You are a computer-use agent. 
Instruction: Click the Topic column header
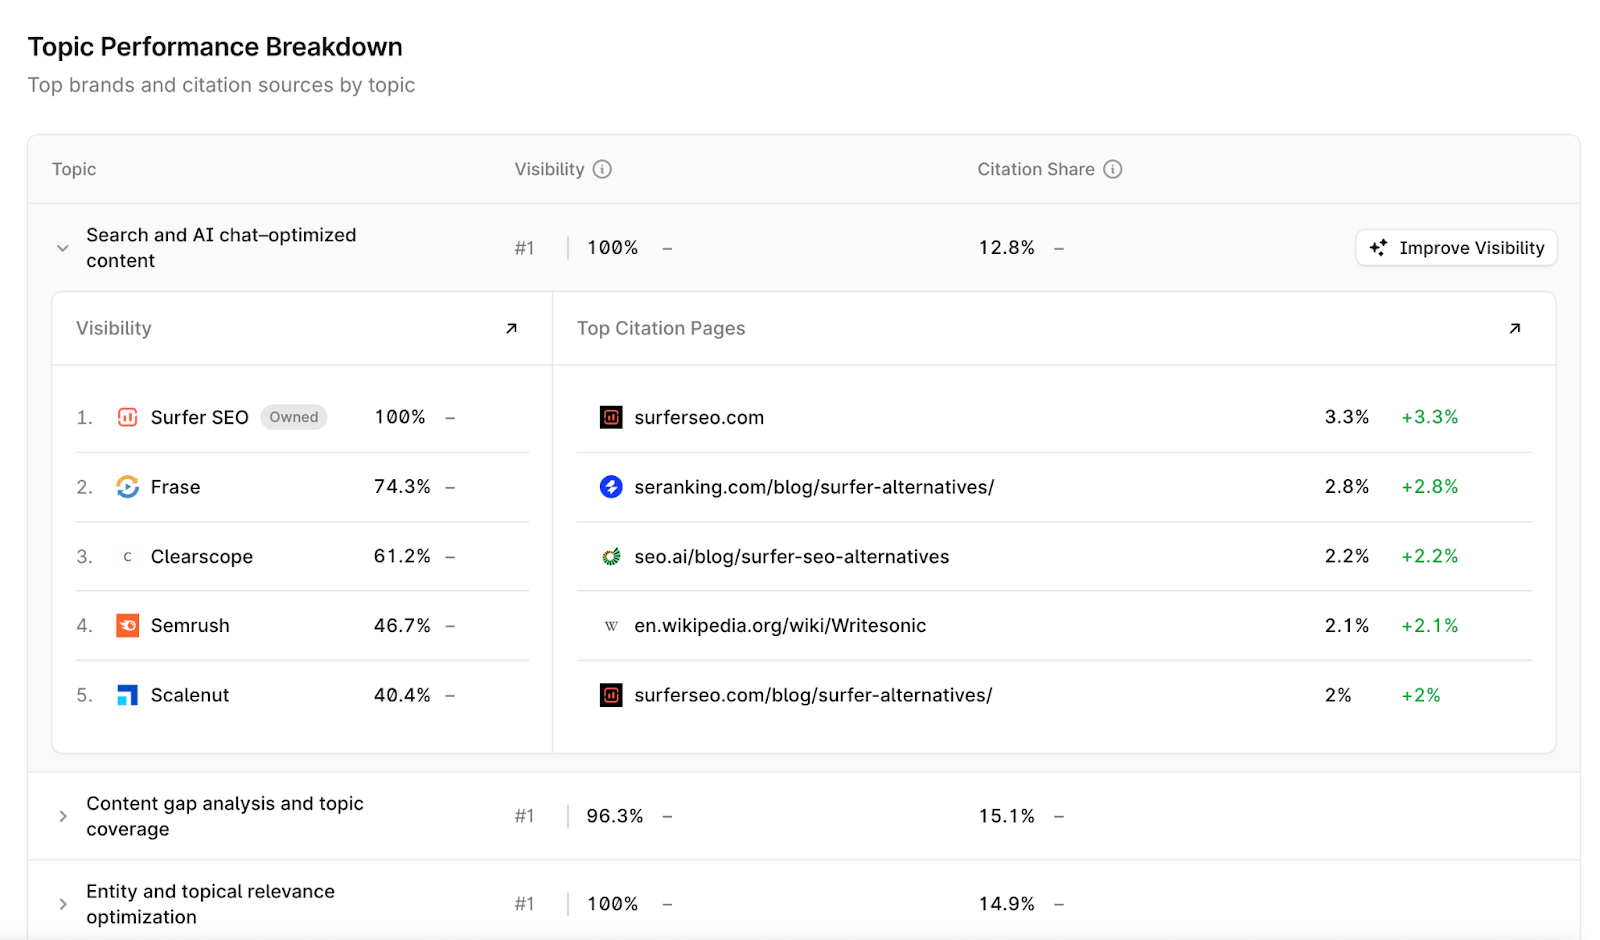(74, 169)
